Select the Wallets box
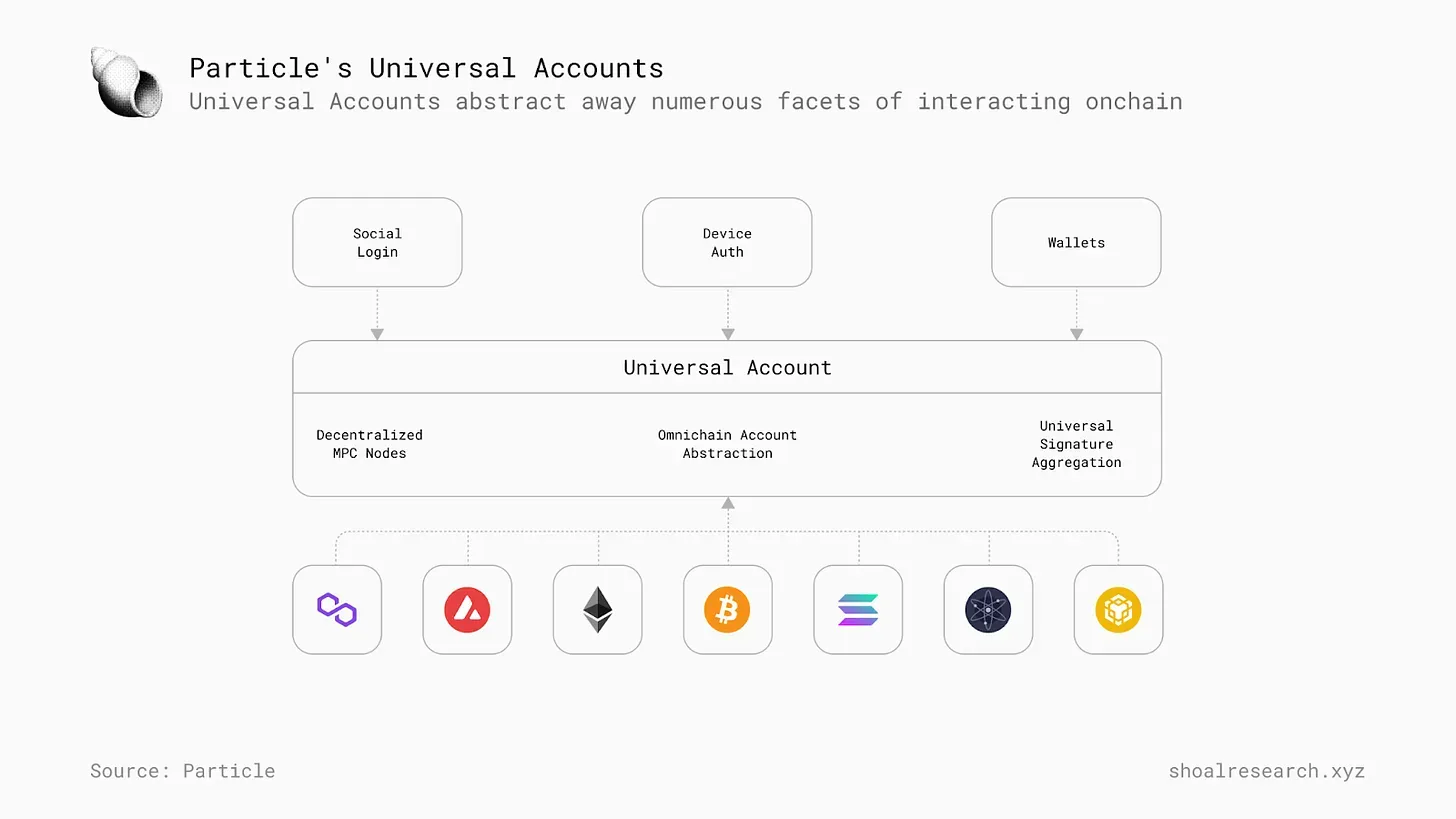This screenshot has width=1456, height=819. (1076, 242)
